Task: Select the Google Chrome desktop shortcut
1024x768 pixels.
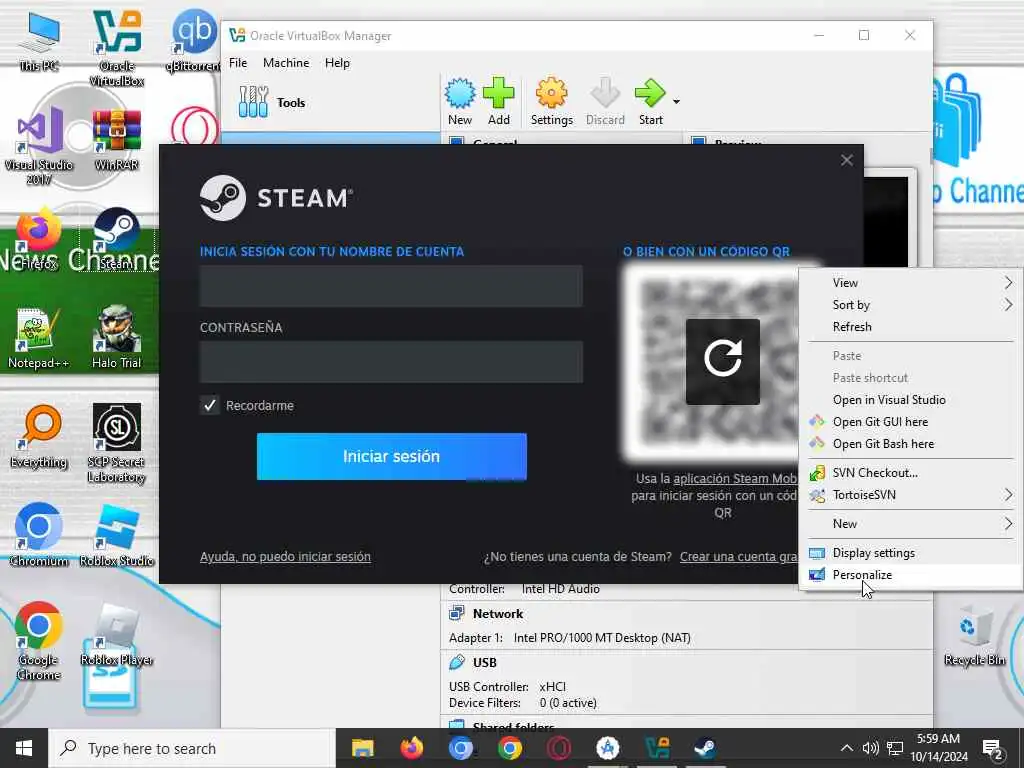Action: click(x=39, y=641)
